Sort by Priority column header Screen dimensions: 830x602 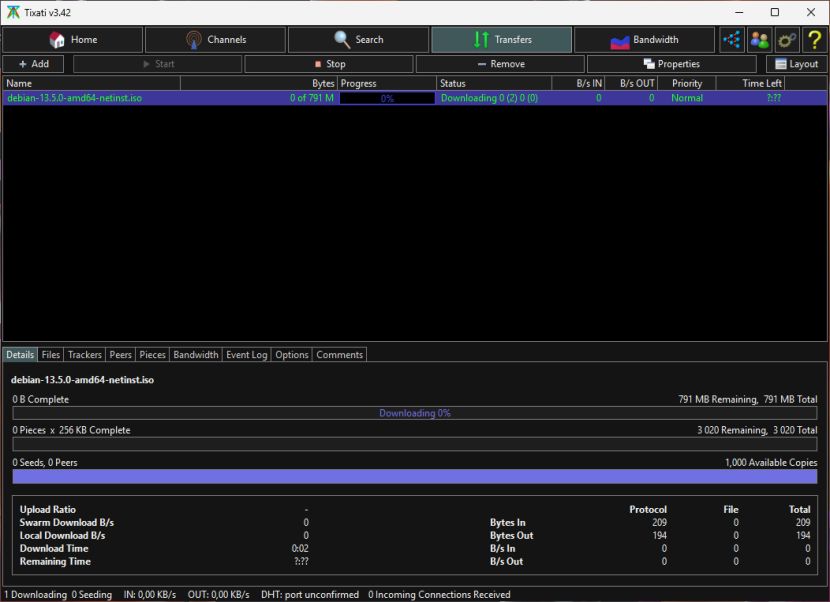pos(687,83)
